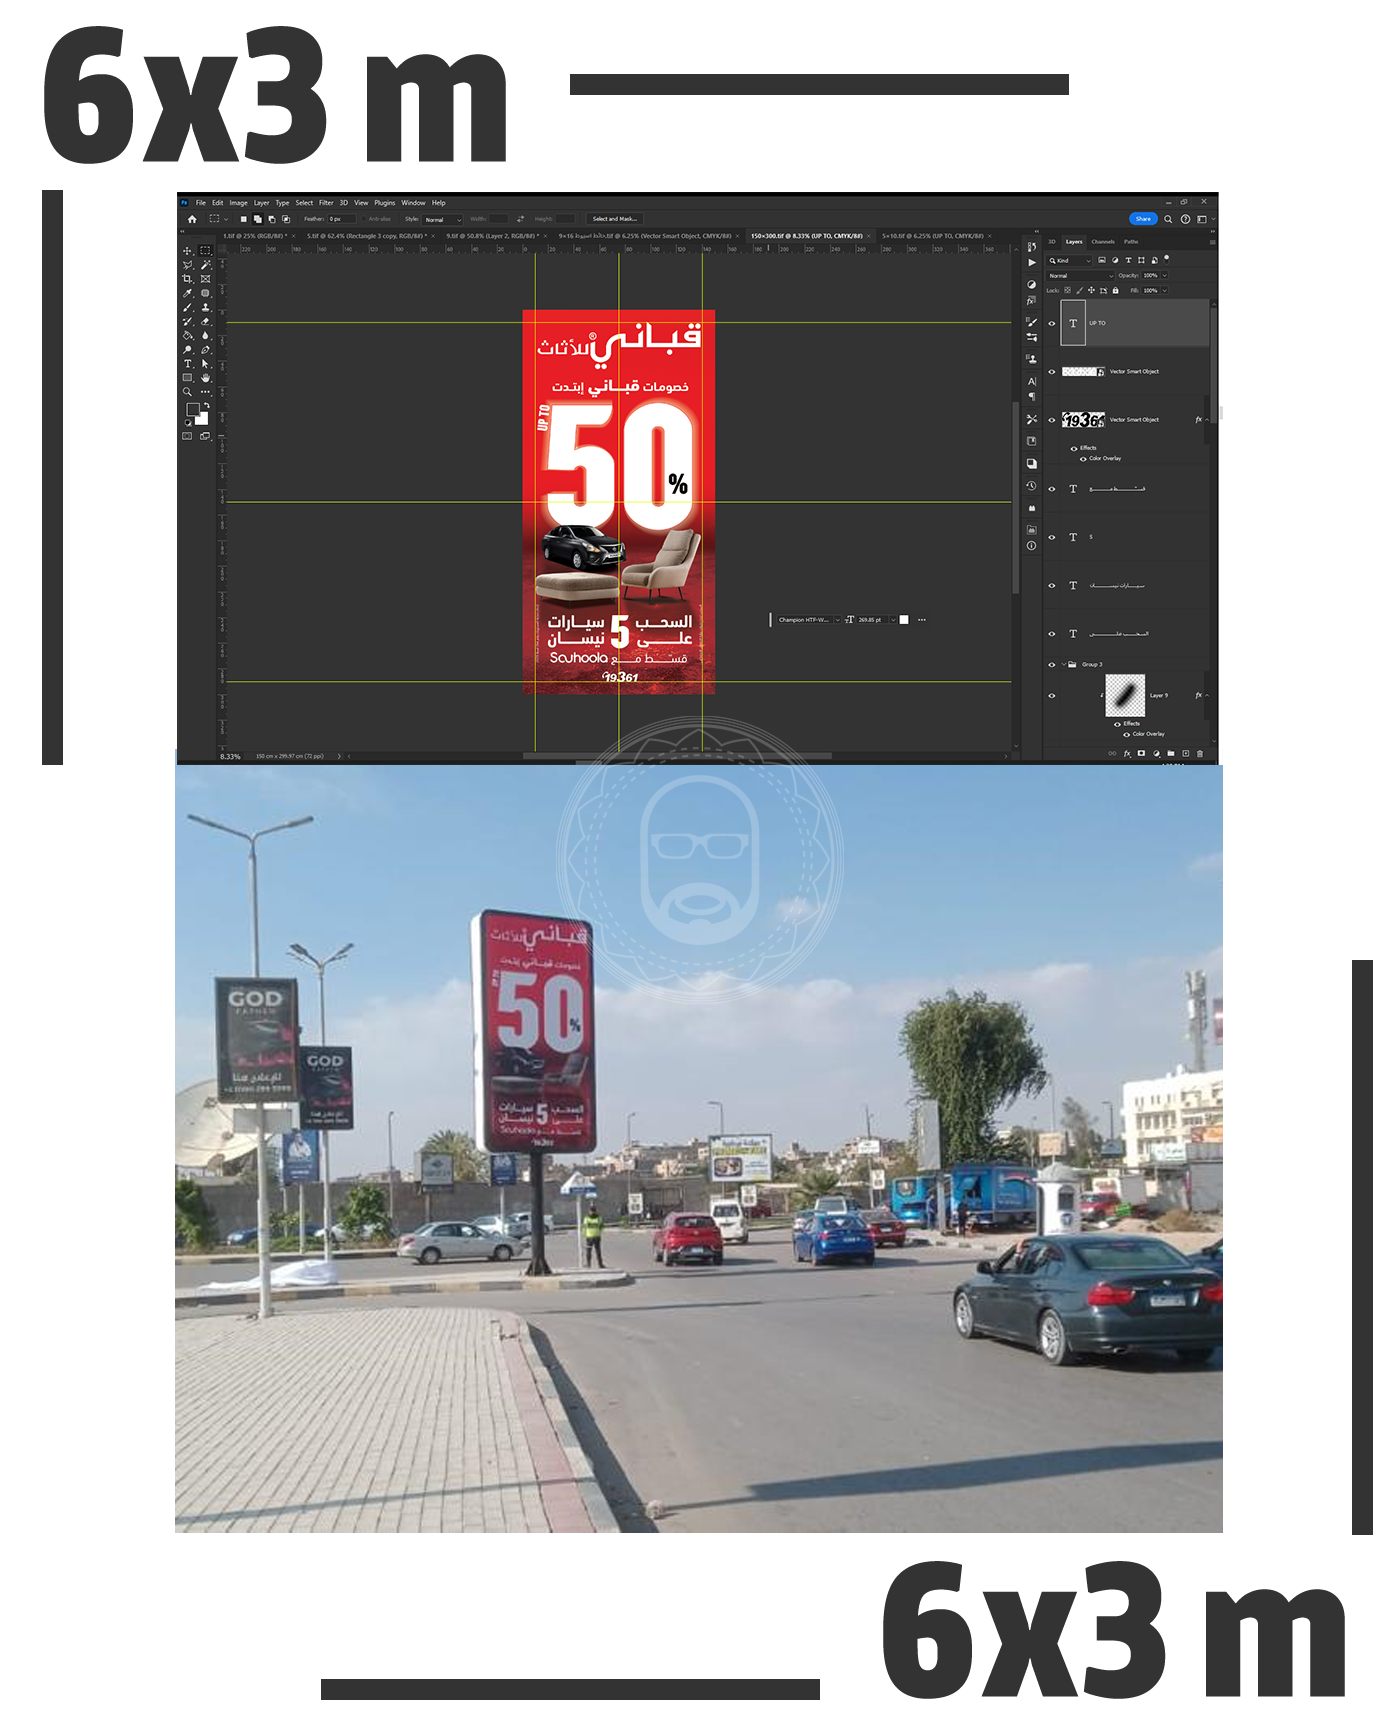Select the Hand tool

(x=205, y=378)
